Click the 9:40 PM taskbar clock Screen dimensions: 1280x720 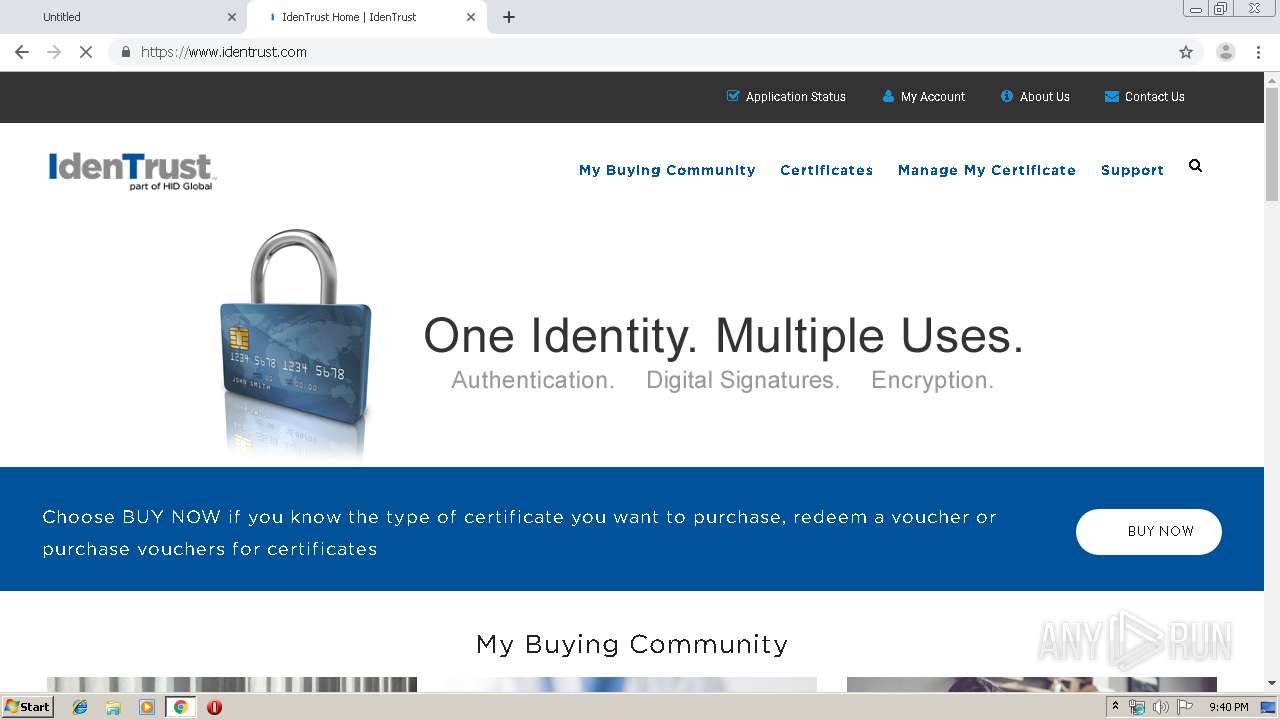click(x=1228, y=707)
